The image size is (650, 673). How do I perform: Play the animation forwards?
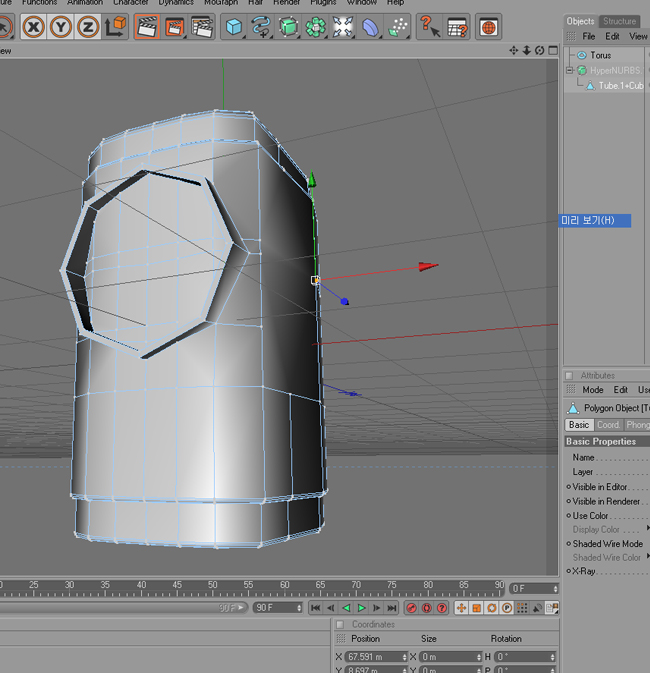[361, 608]
